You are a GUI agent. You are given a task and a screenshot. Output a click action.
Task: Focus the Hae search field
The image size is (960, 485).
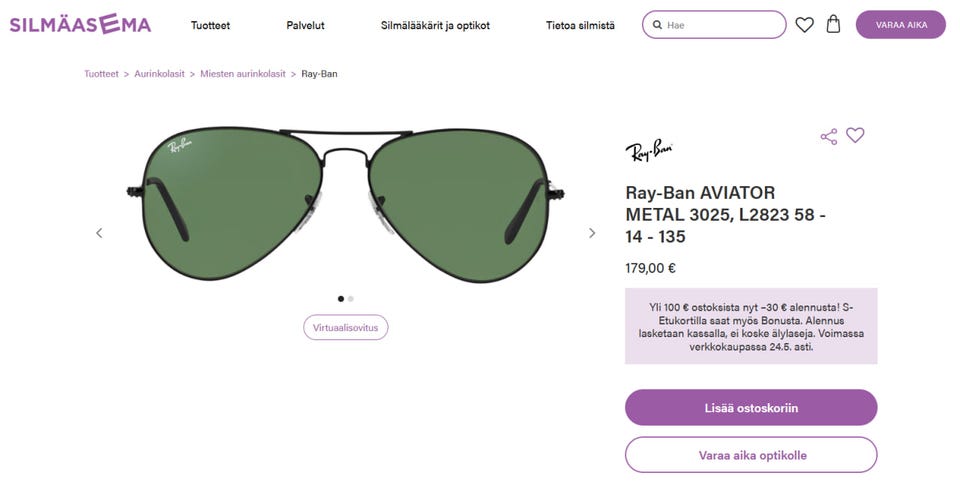tap(714, 25)
